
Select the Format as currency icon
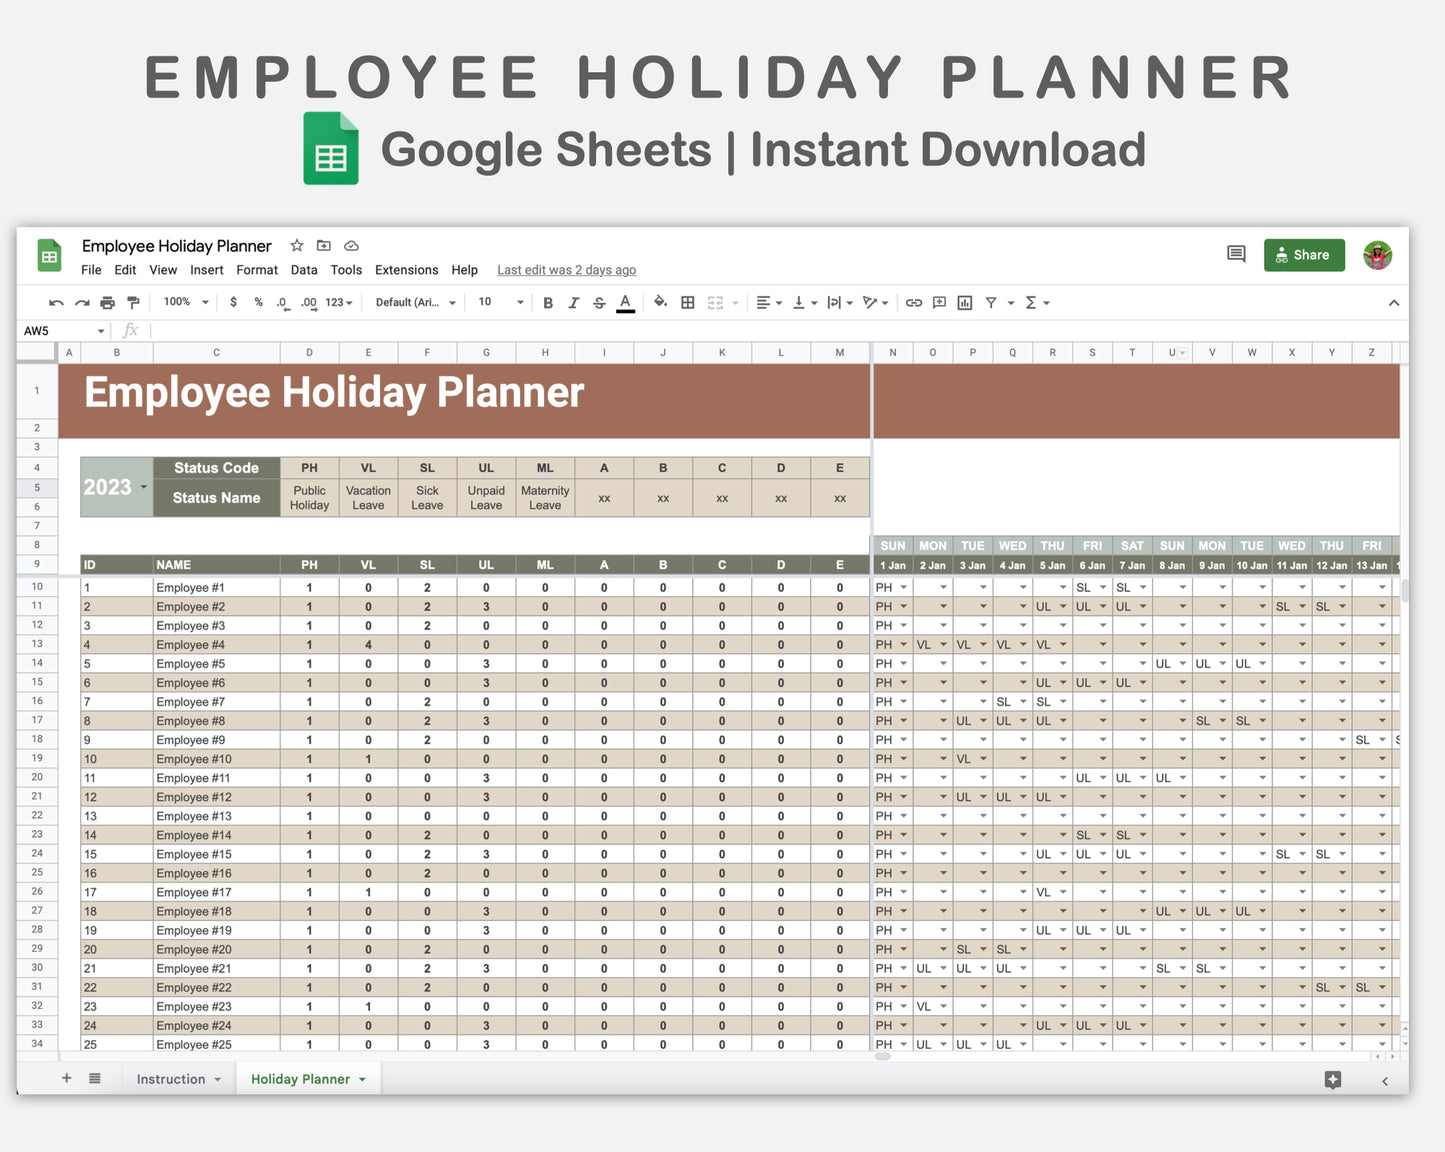tap(233, 302)
